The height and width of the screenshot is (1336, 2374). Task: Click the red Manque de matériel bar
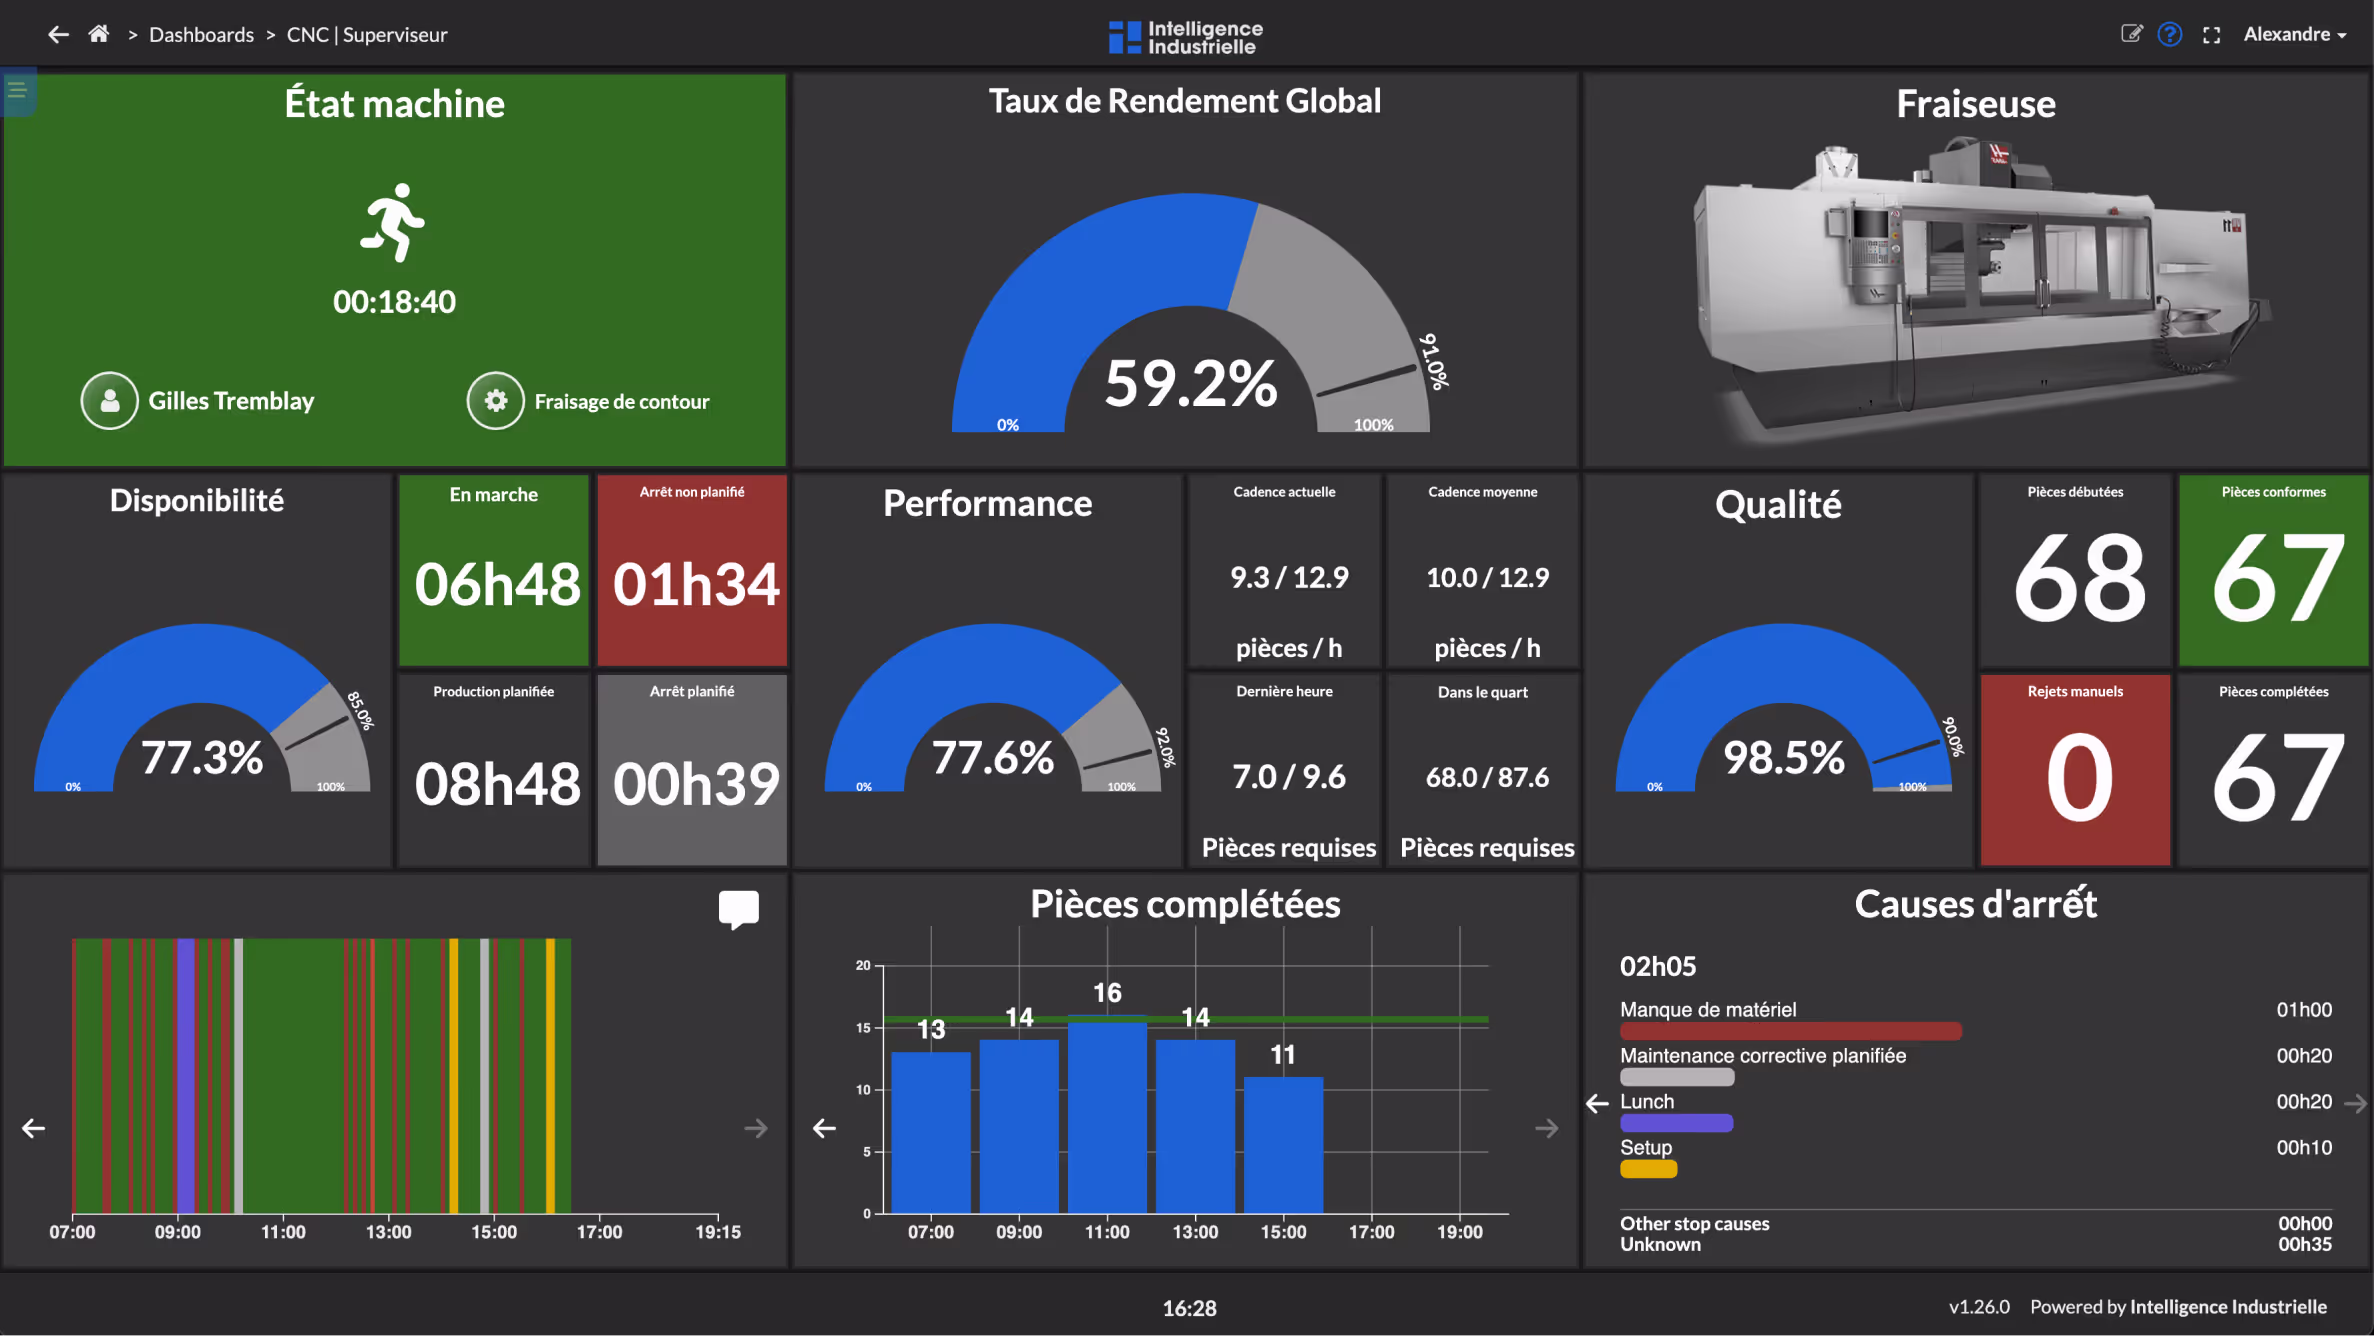(1790, 1031)
